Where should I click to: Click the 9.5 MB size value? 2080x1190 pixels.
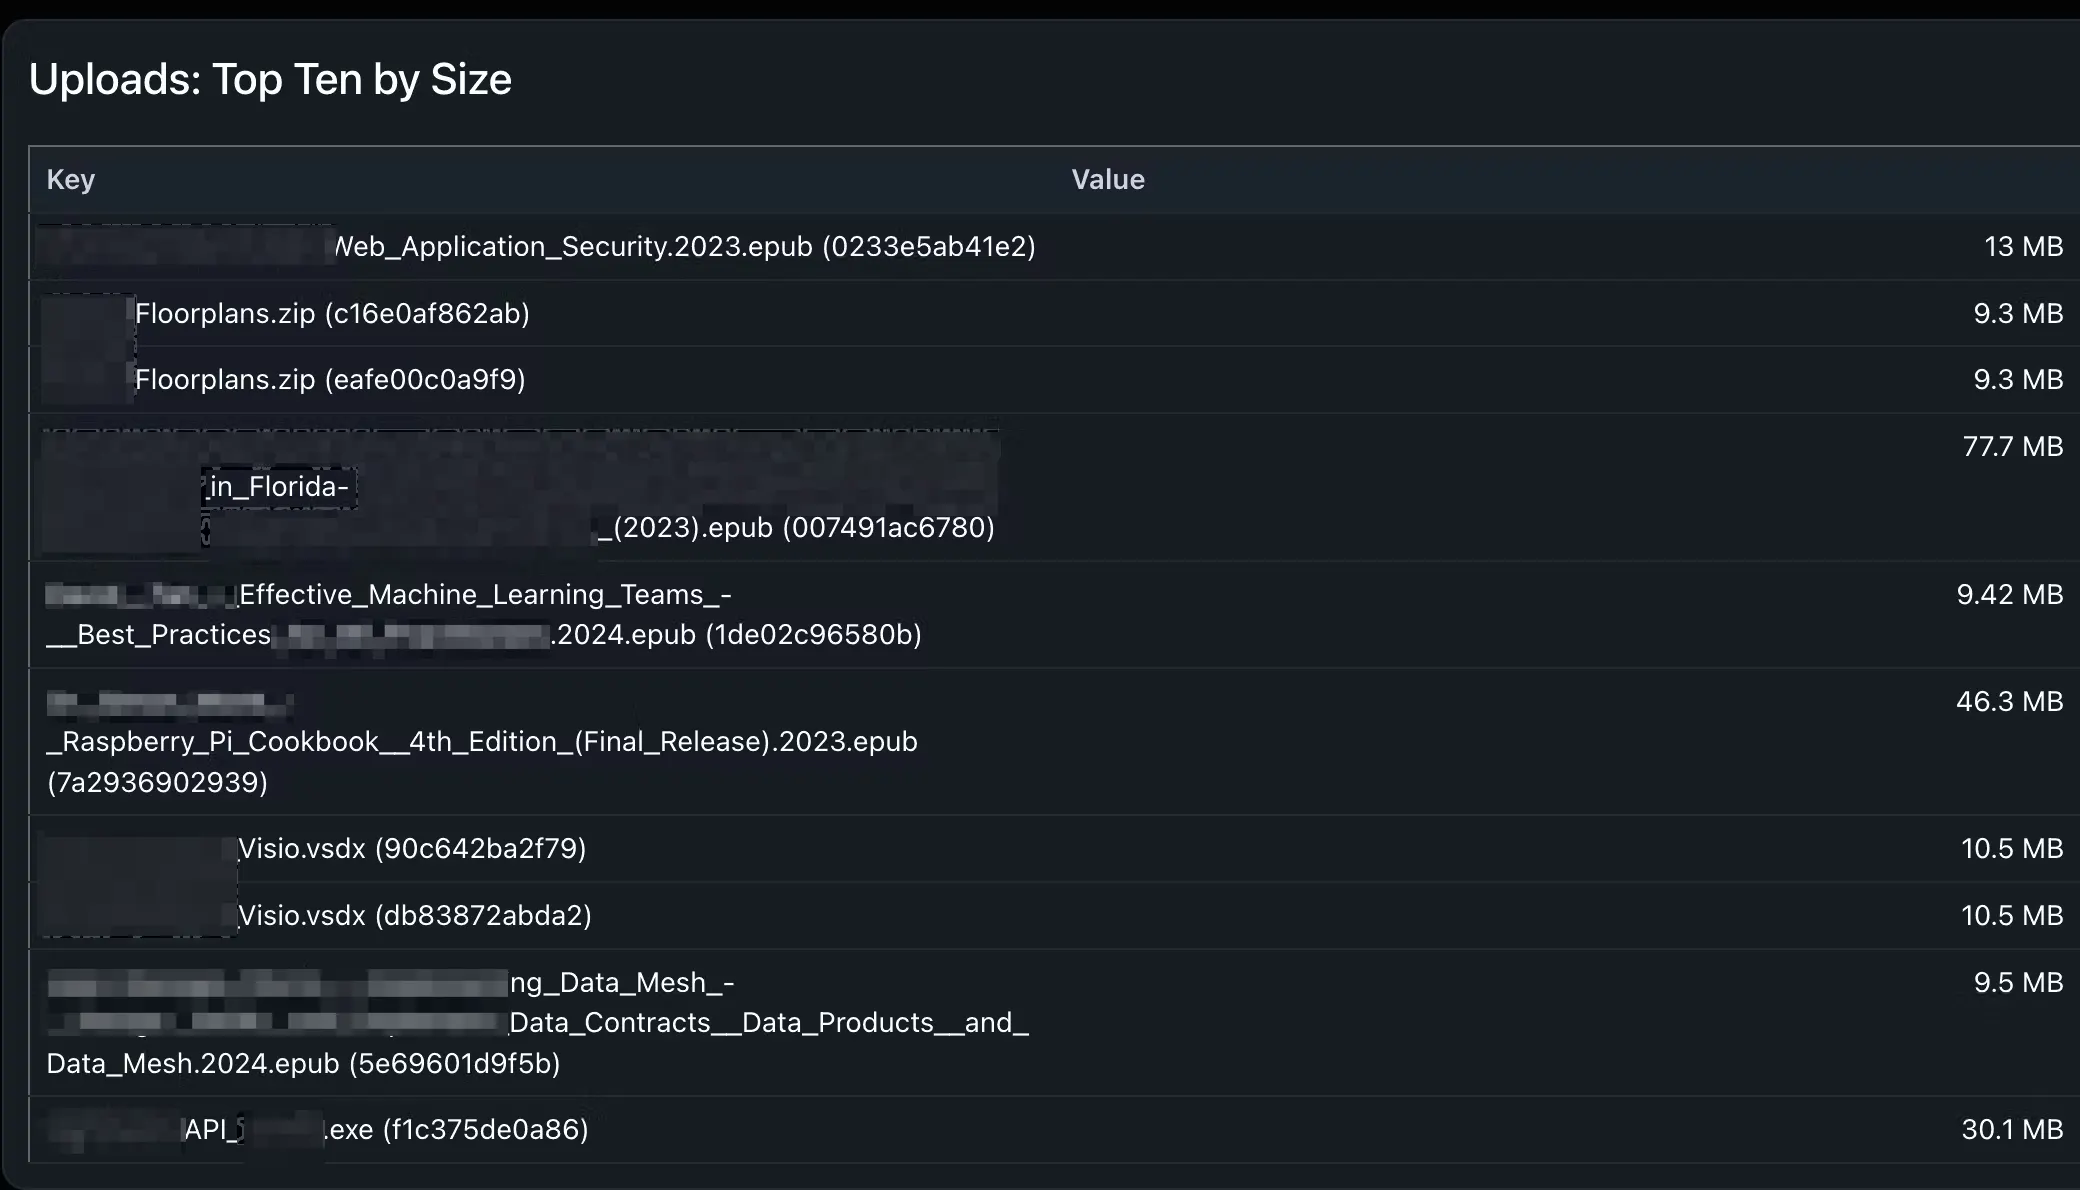(x=2018, y=983)
